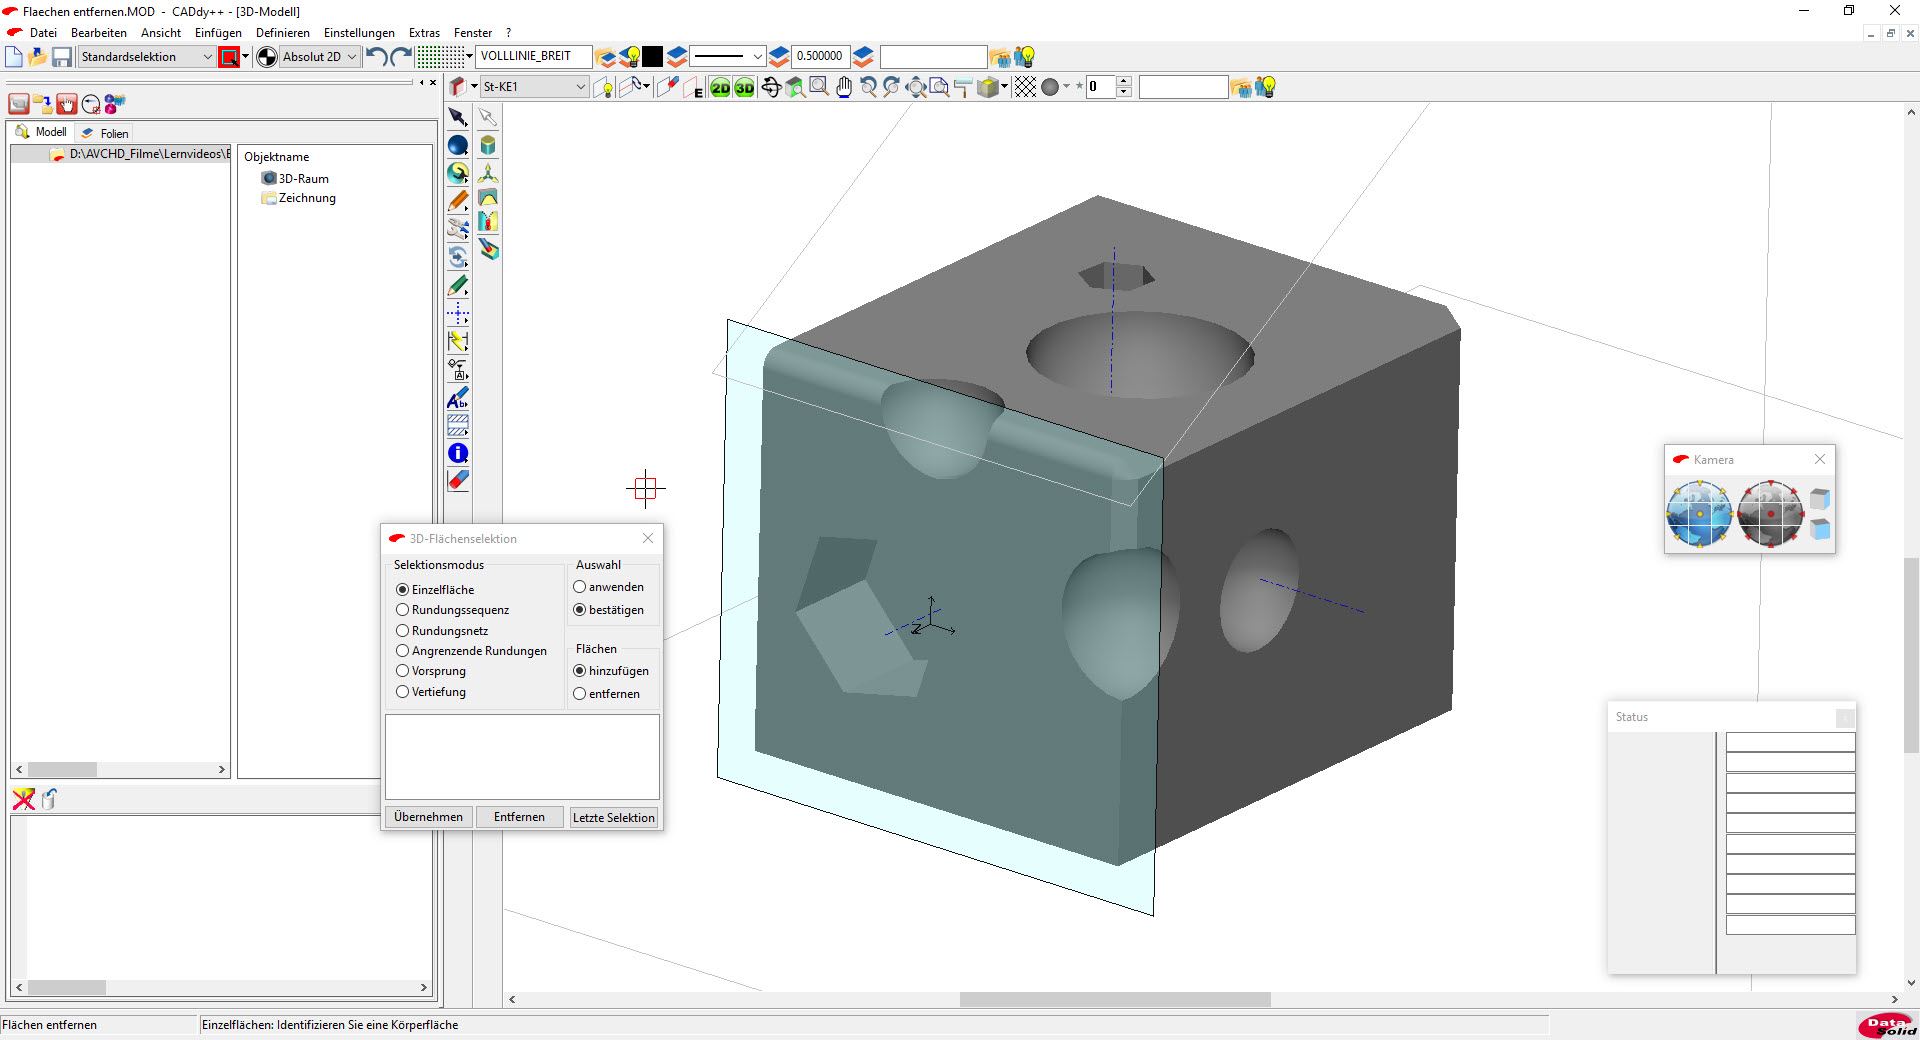1920x1040 pixels.
Task: Select the green pencil tool
Action: tap(458, 286)
